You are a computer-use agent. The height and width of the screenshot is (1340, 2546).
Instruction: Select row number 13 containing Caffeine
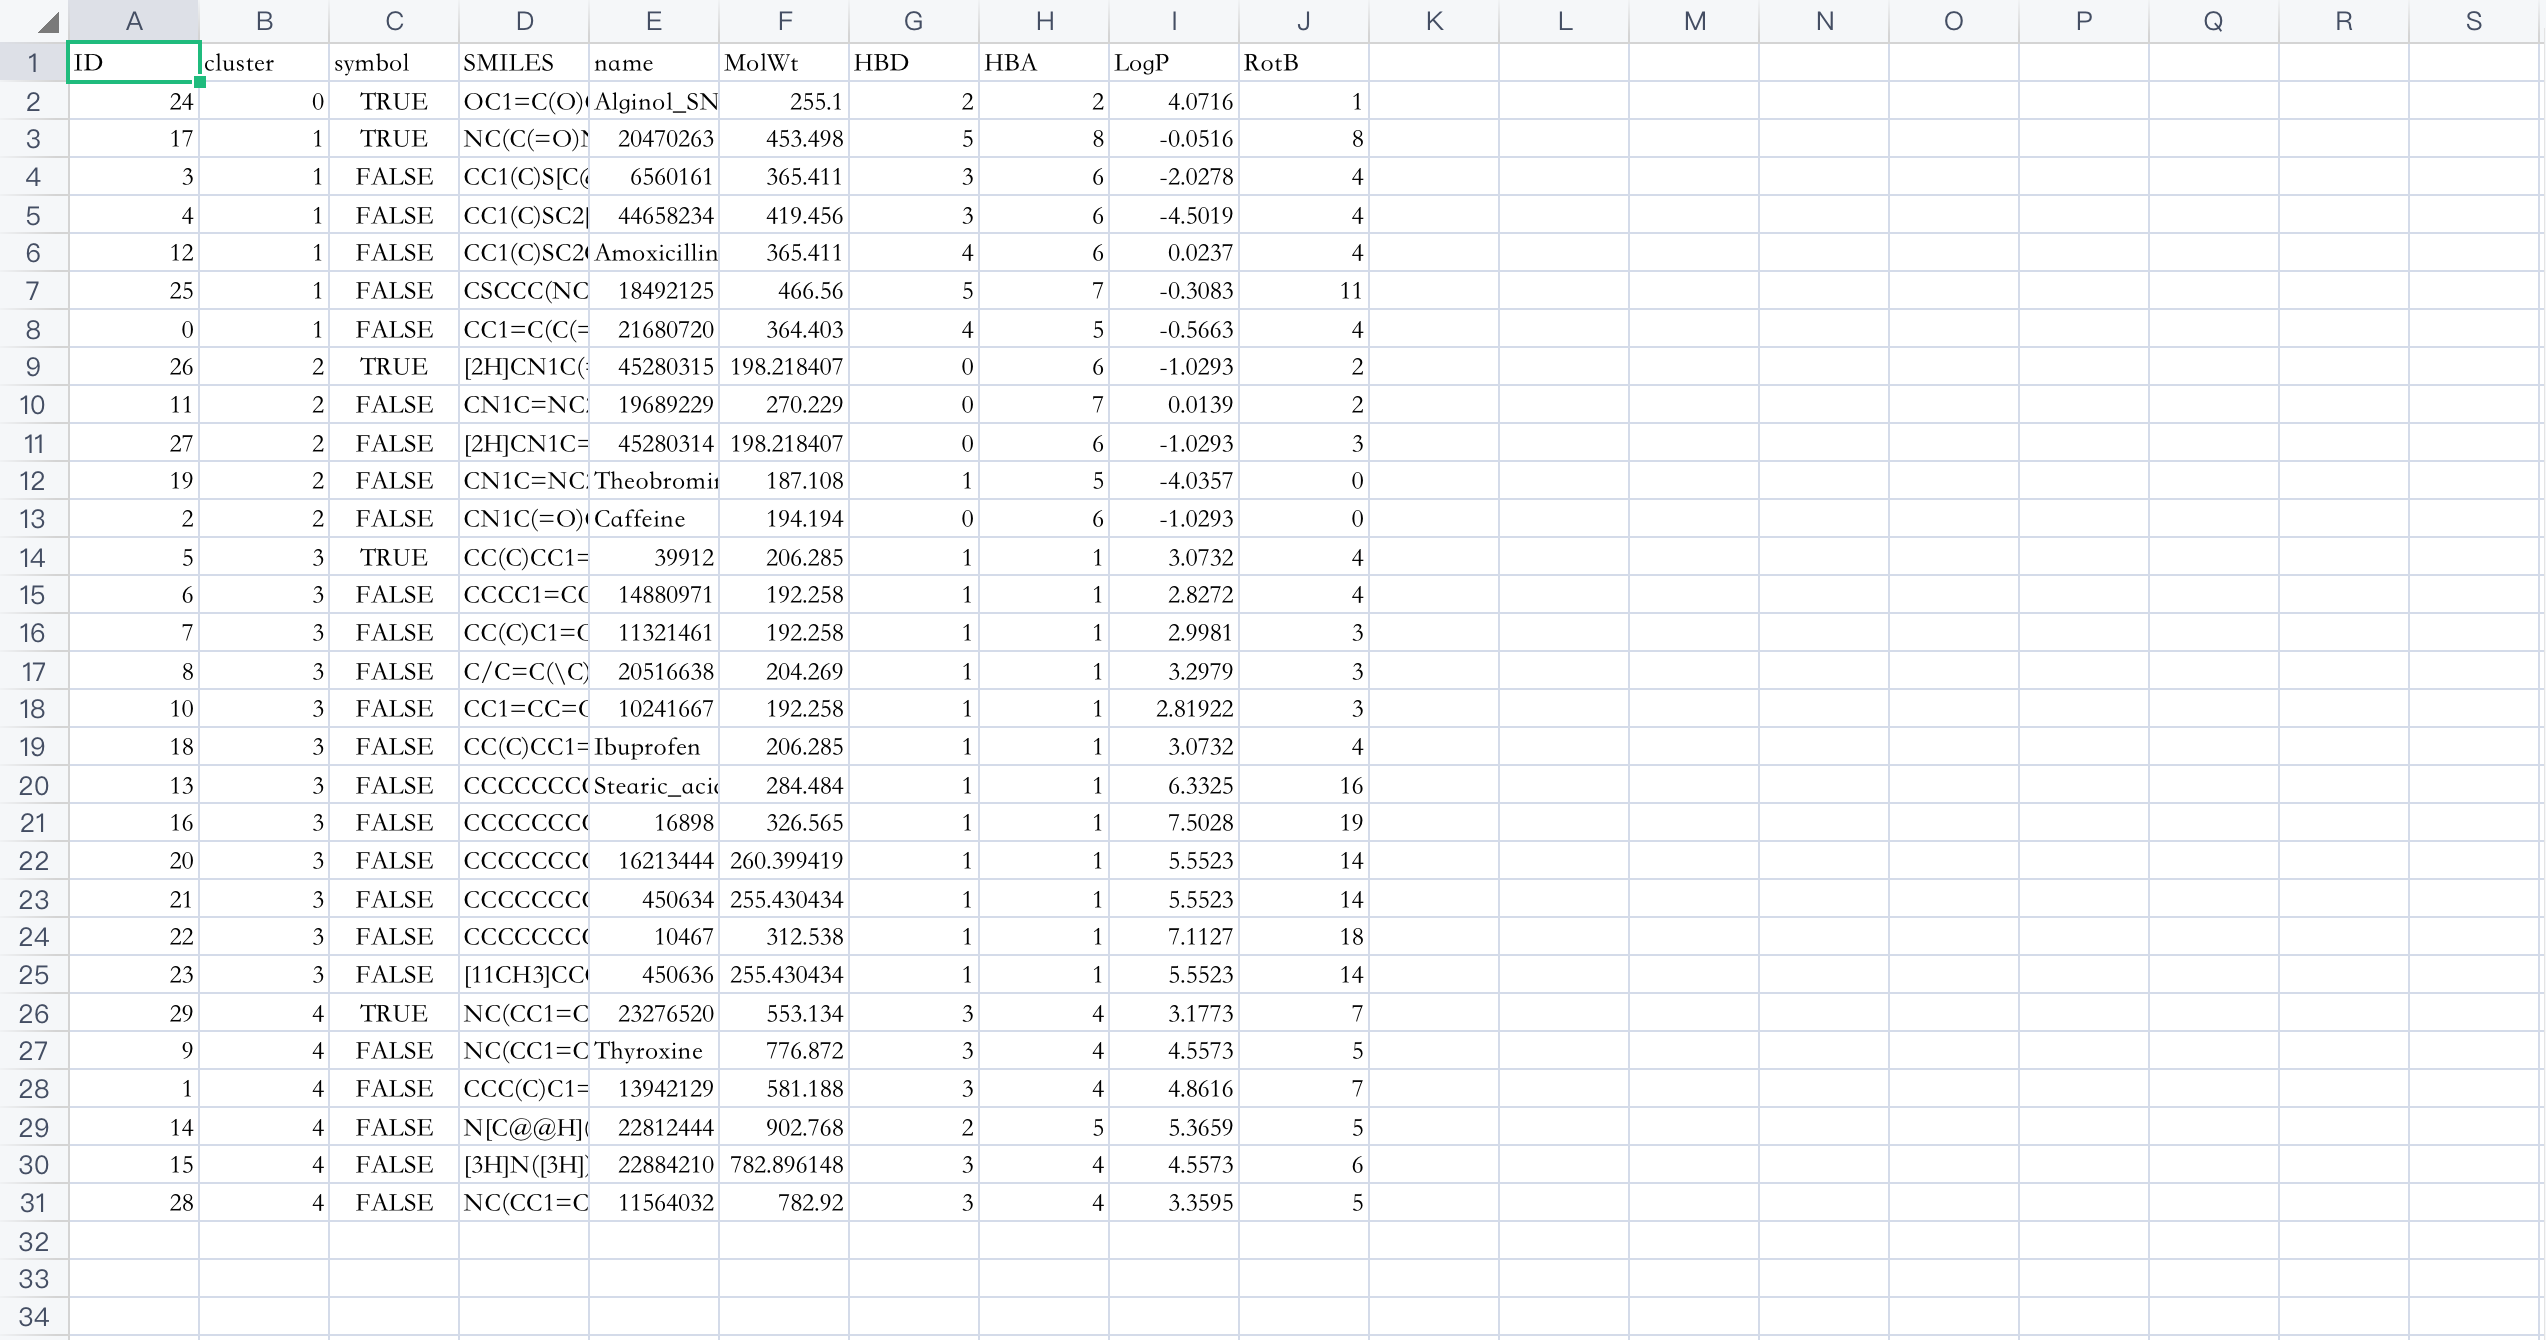click(32, 518)
